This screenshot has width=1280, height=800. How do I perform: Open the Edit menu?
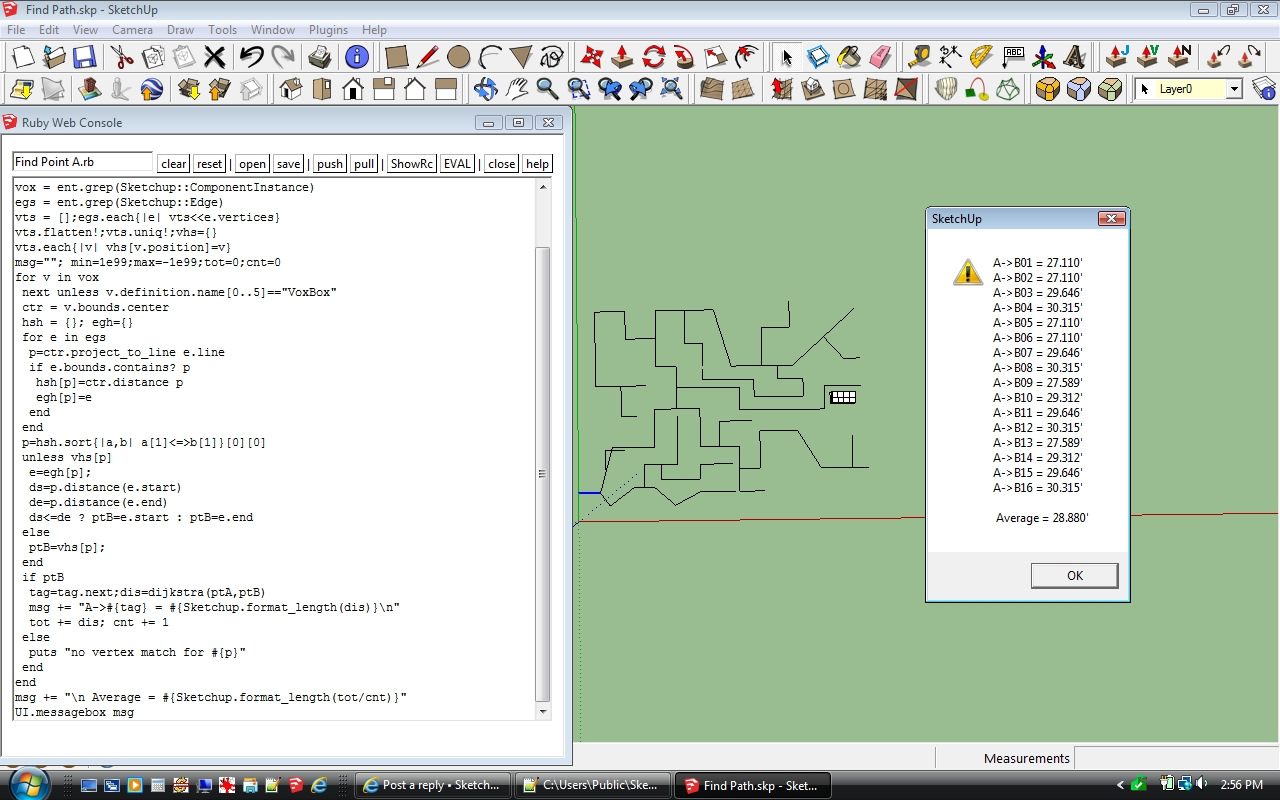coord(49,30)
